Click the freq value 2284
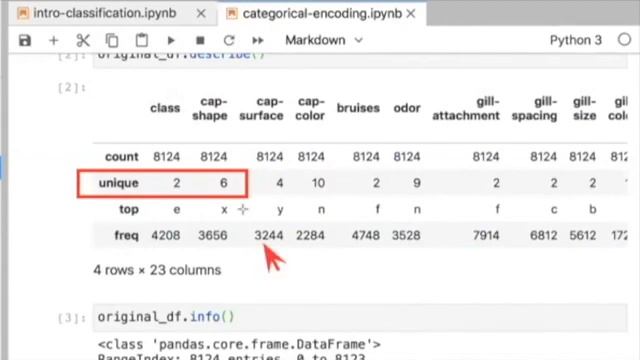640x360 pixels. (310, 236)
